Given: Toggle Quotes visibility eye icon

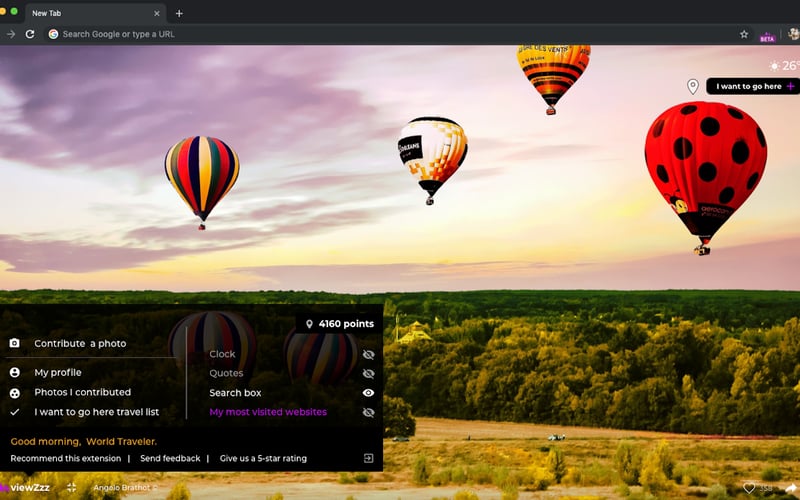Looking at the screenshot, I should (x=368, y=373).
